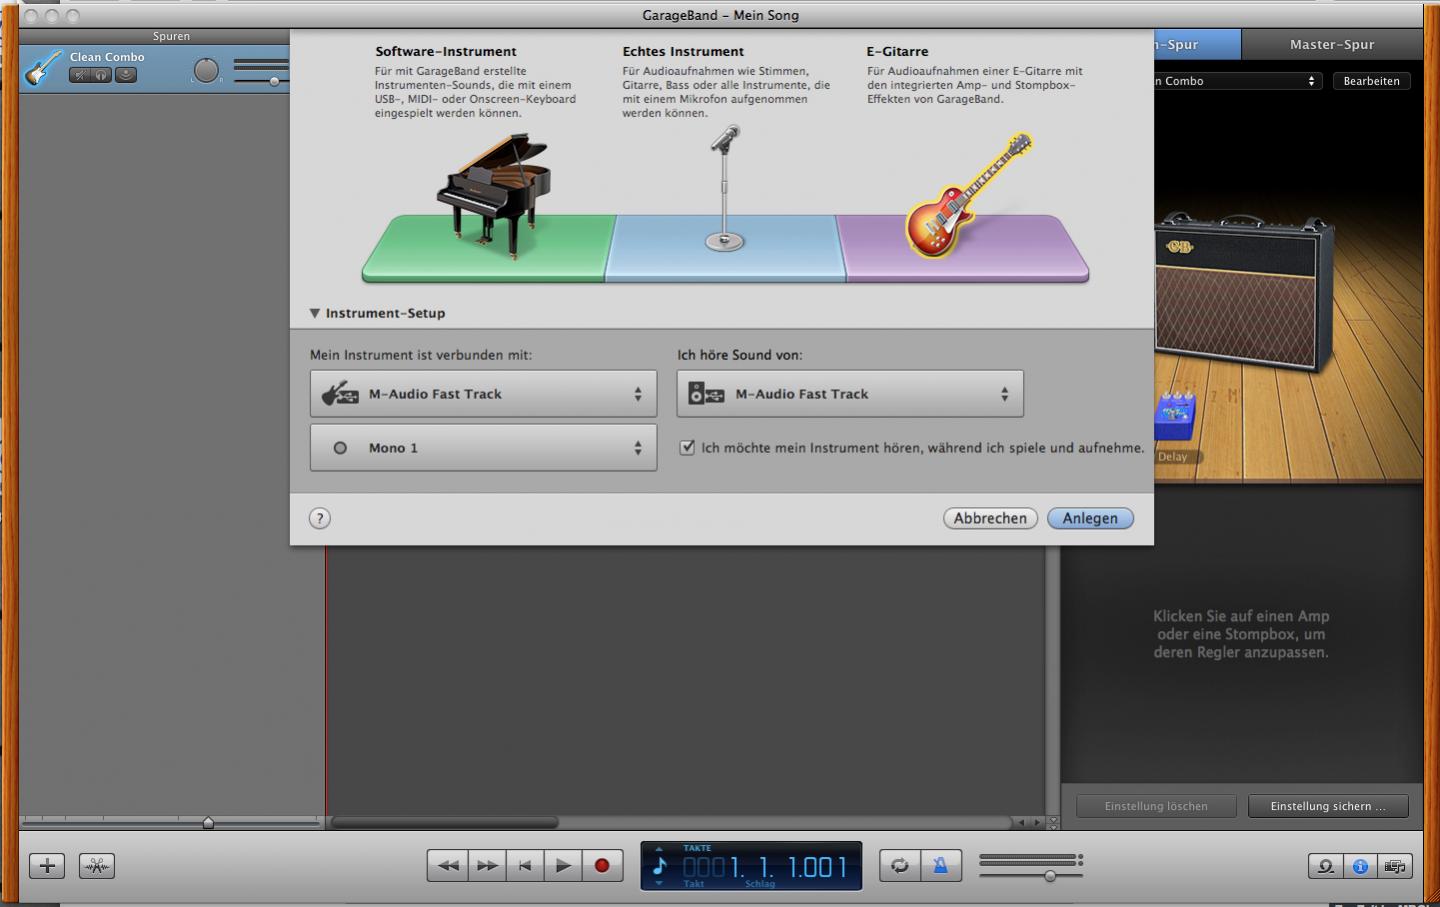Go to beginning of song

(x=525, y=866)
